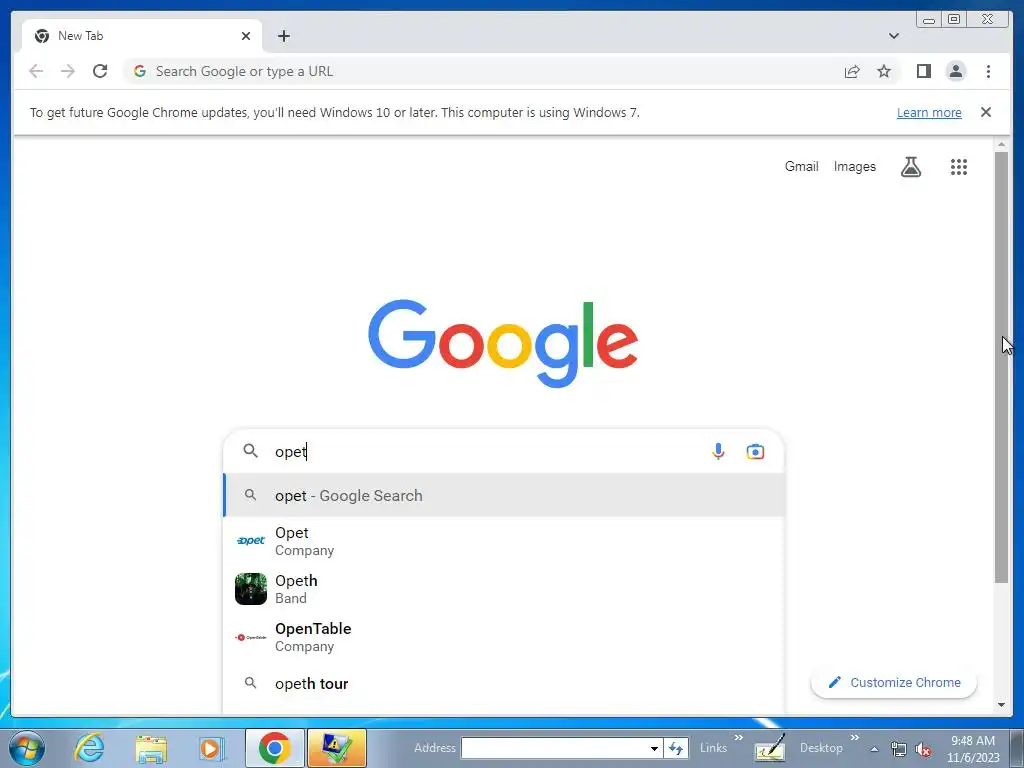Dismiss the Windows update info bar
Image resolution: width=1024 pixels, height=768 pixels.
986,112
